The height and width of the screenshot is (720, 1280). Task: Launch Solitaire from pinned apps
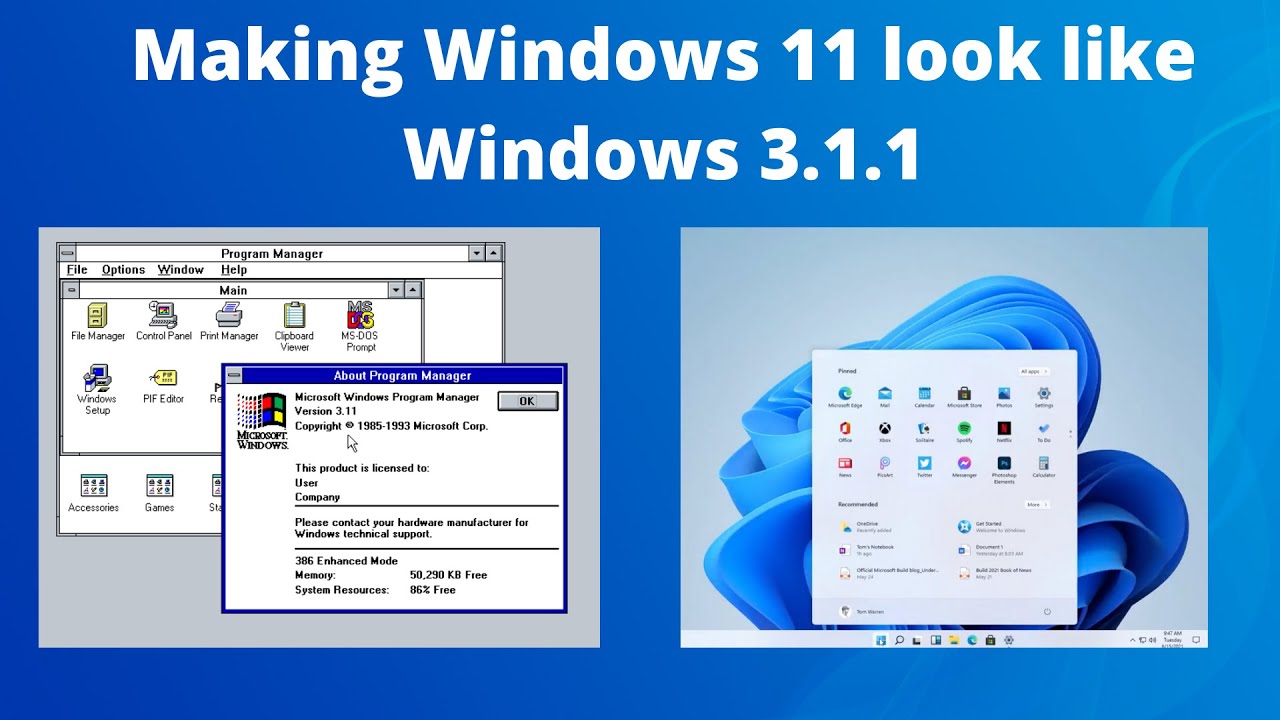(x=924, y=433)
